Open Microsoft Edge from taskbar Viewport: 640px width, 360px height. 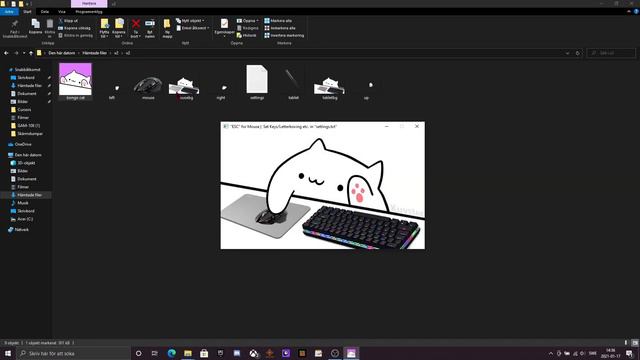coord(171,353)
